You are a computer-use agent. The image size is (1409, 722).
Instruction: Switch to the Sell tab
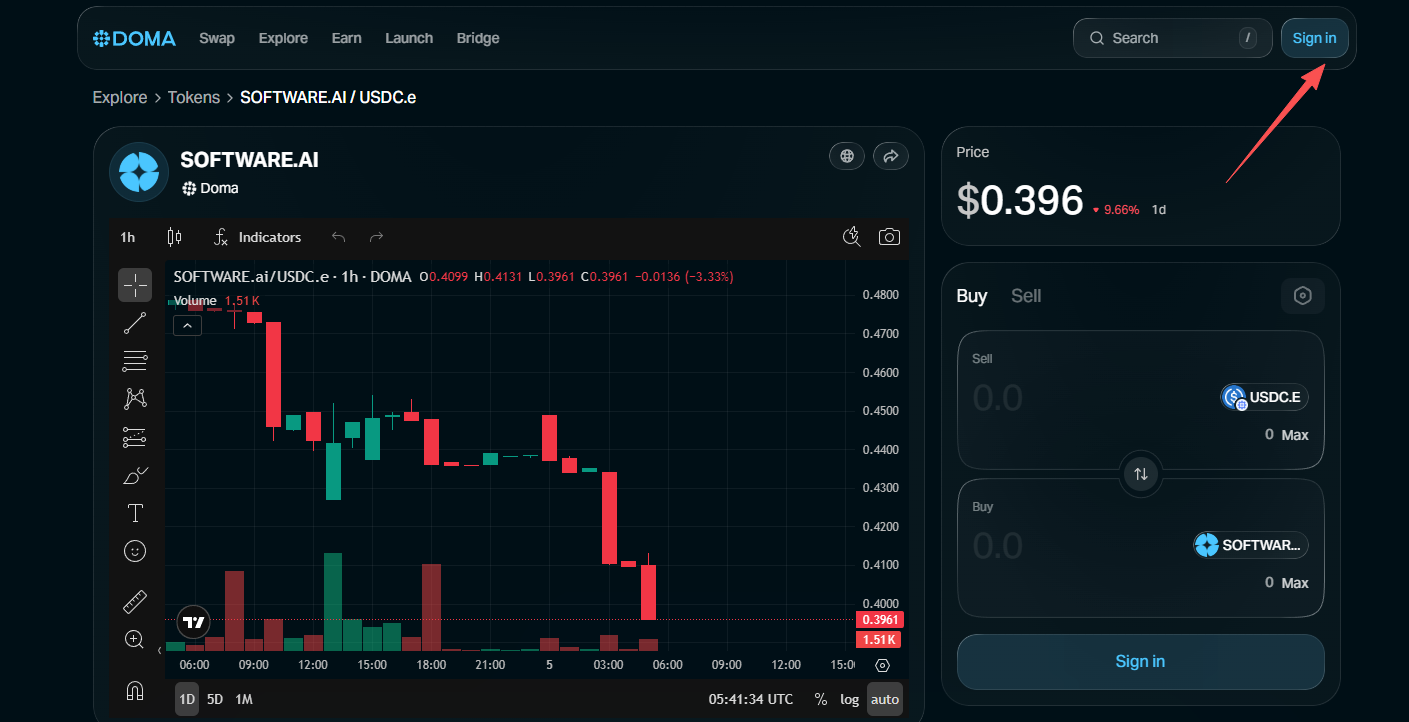pyautogui.click(x=1026, y=296)
